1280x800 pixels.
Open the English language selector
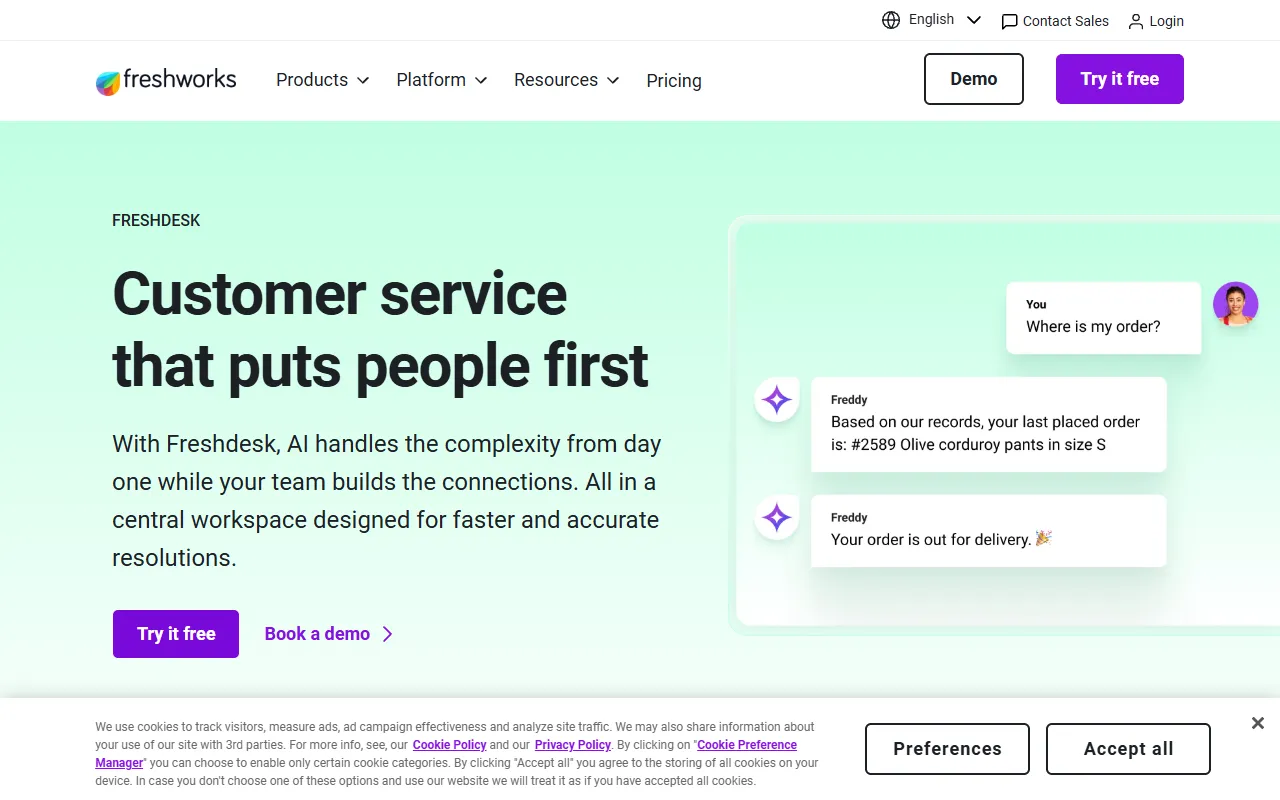(944, 20)
